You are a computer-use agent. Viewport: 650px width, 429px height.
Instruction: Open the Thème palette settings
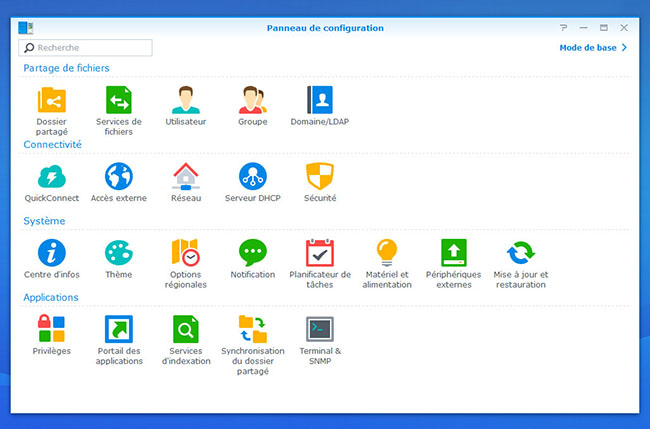[x=119, y=253]
